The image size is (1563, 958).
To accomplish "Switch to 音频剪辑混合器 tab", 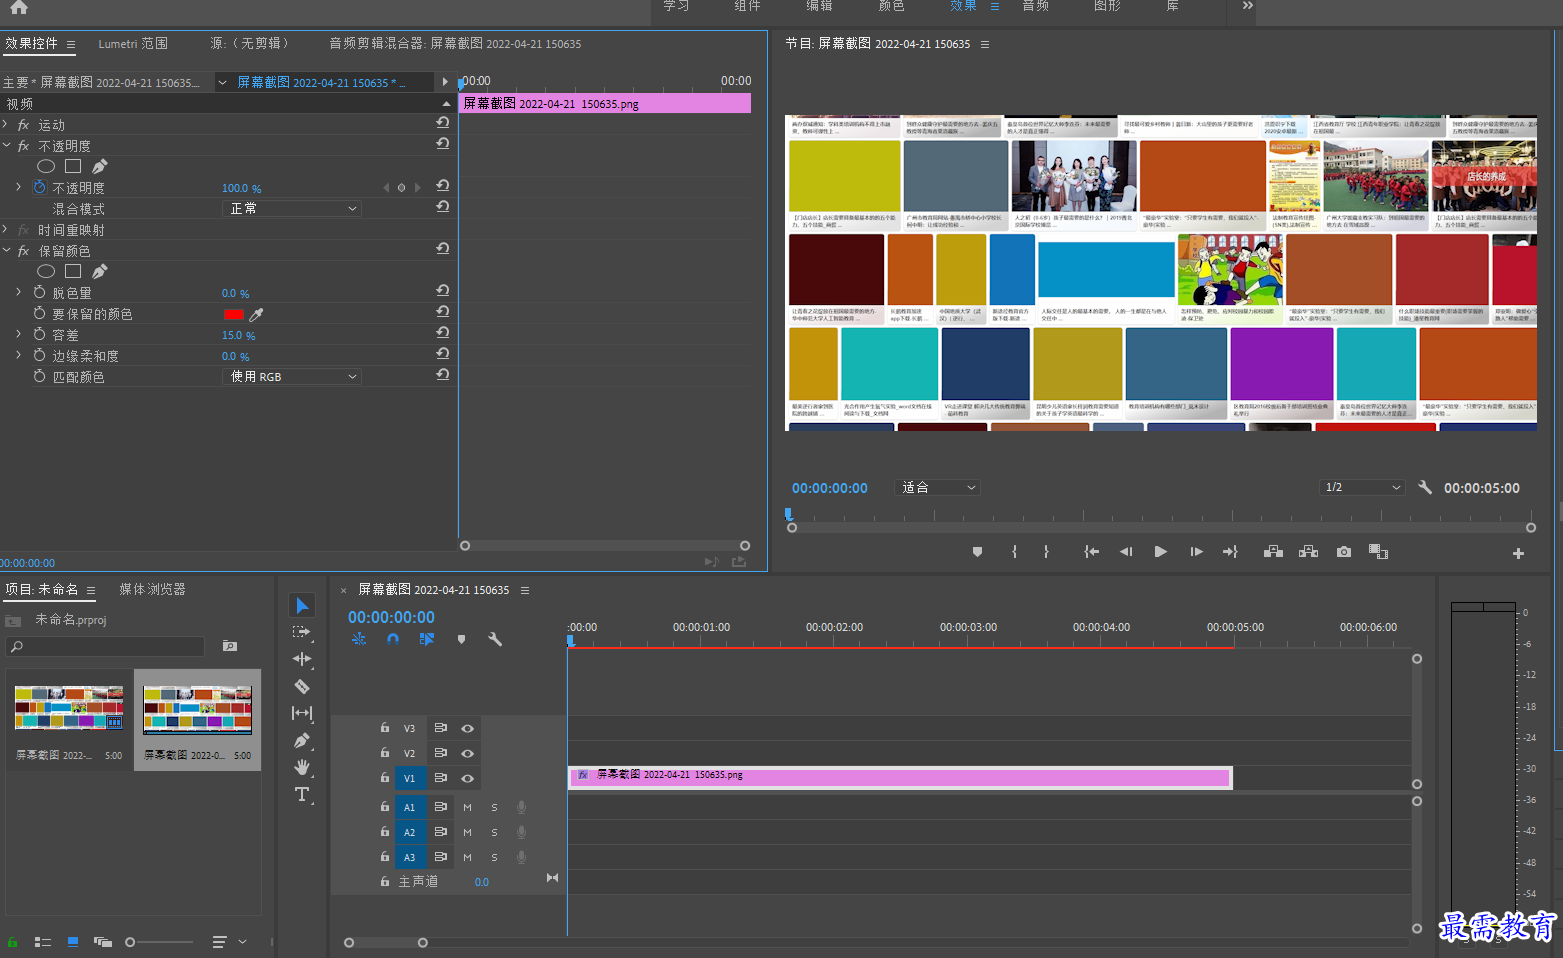I will coord(455,43).
